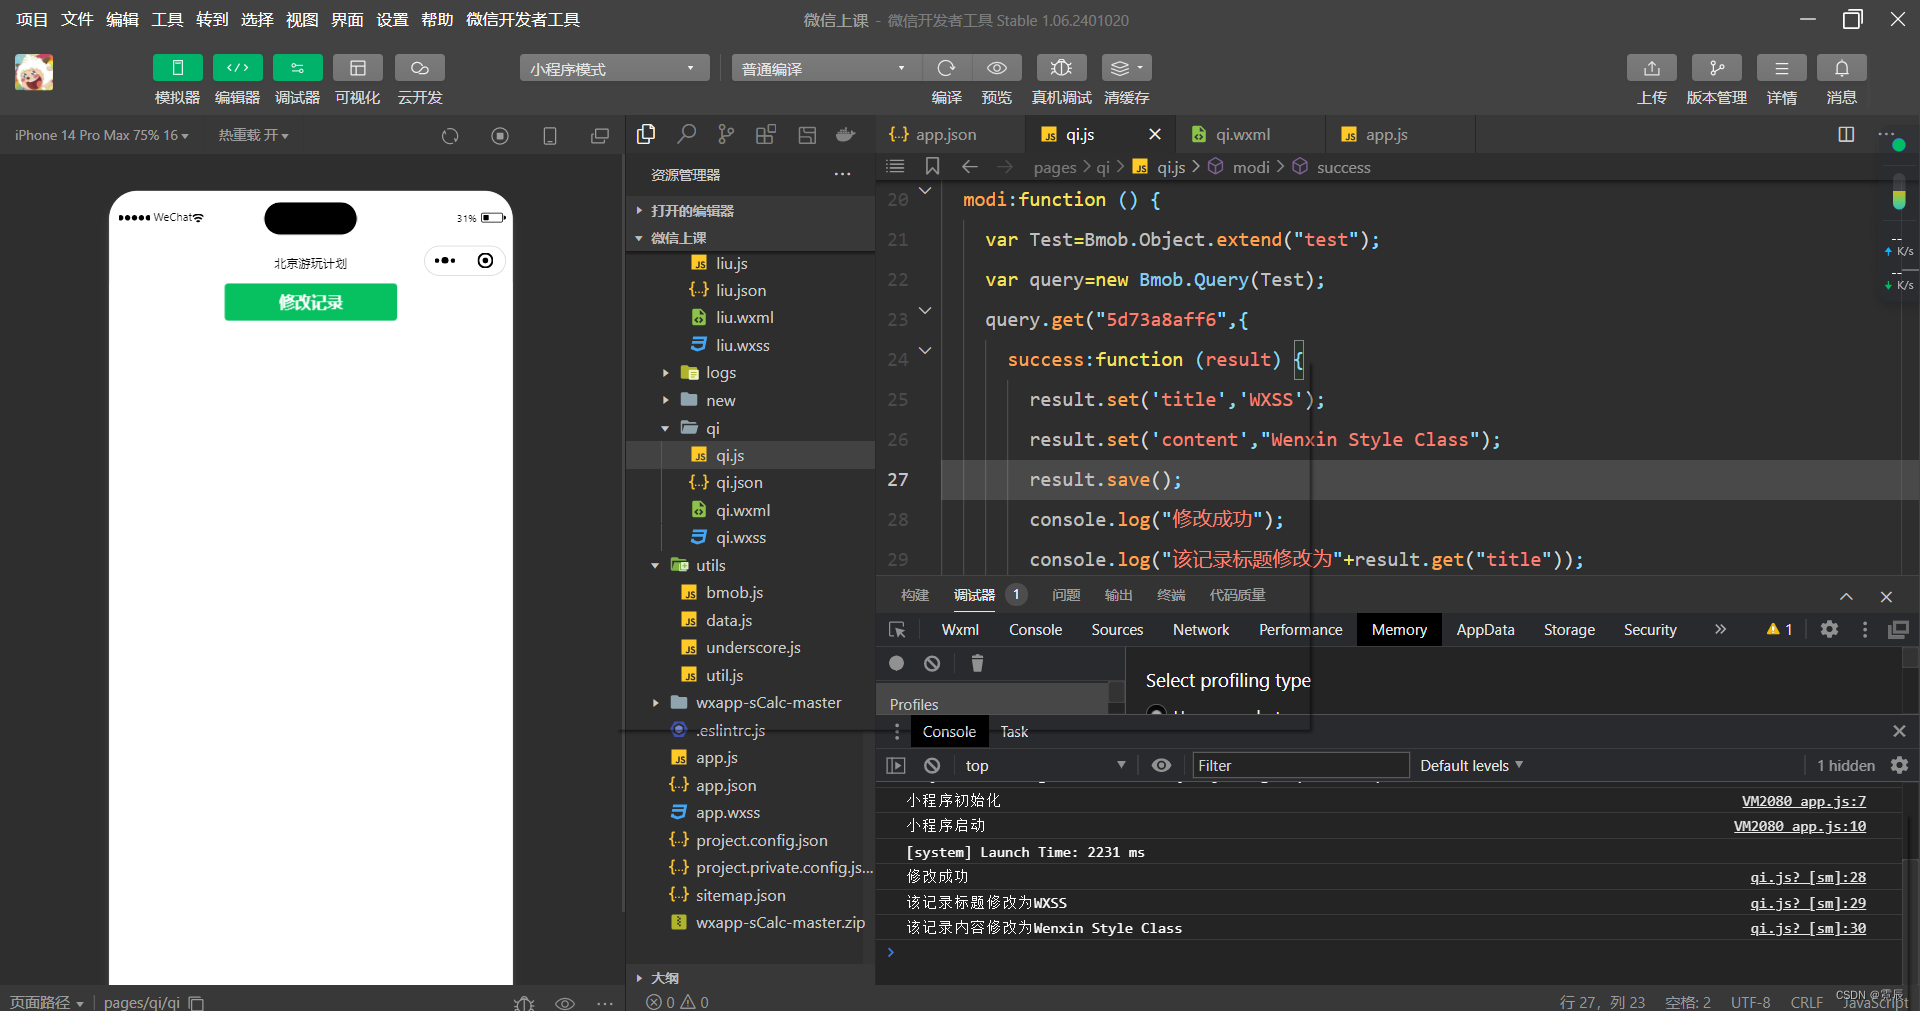Open the Default levels dropdown

point(1471,765)
